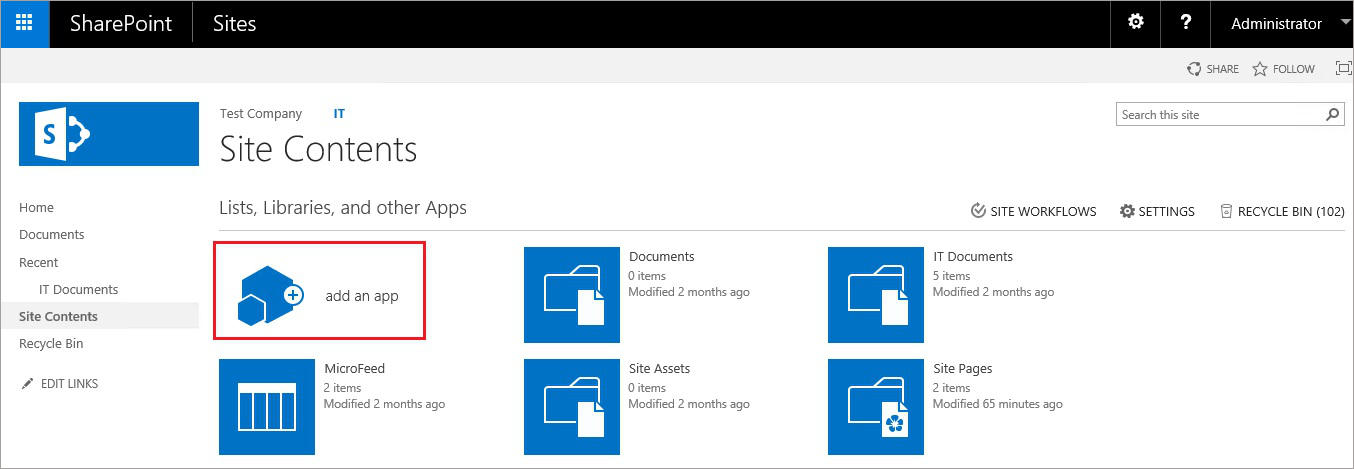The width and height of the screenshot is (1354, 469).
Task: Open the MicroFeed list tile icon
Action: coord(267,407)
